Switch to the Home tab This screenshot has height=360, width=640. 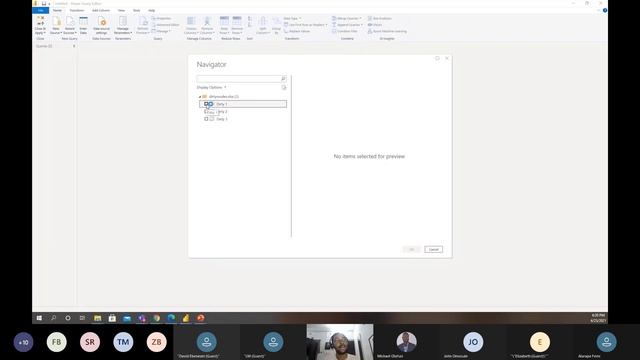57,10
